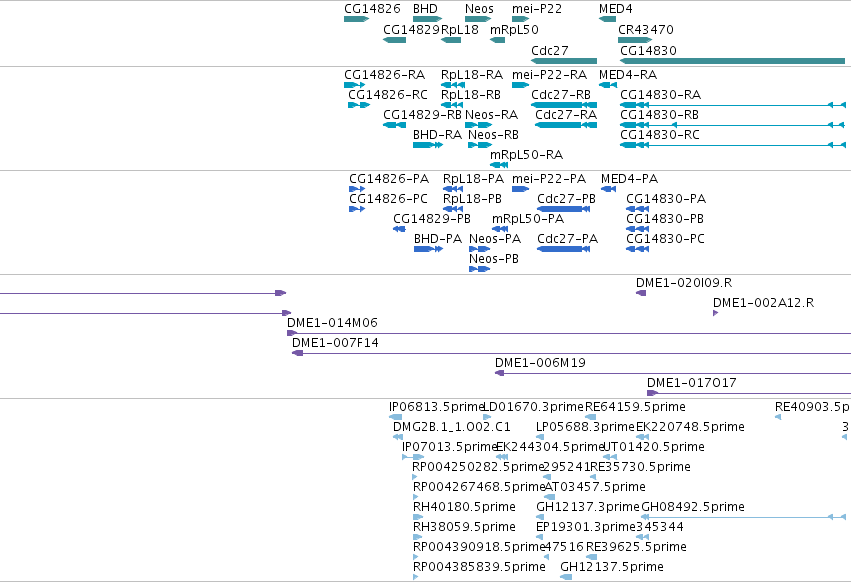Click the RpL18-PA protein feature
The width and height of the screenshot is (851, 582).
453,189
